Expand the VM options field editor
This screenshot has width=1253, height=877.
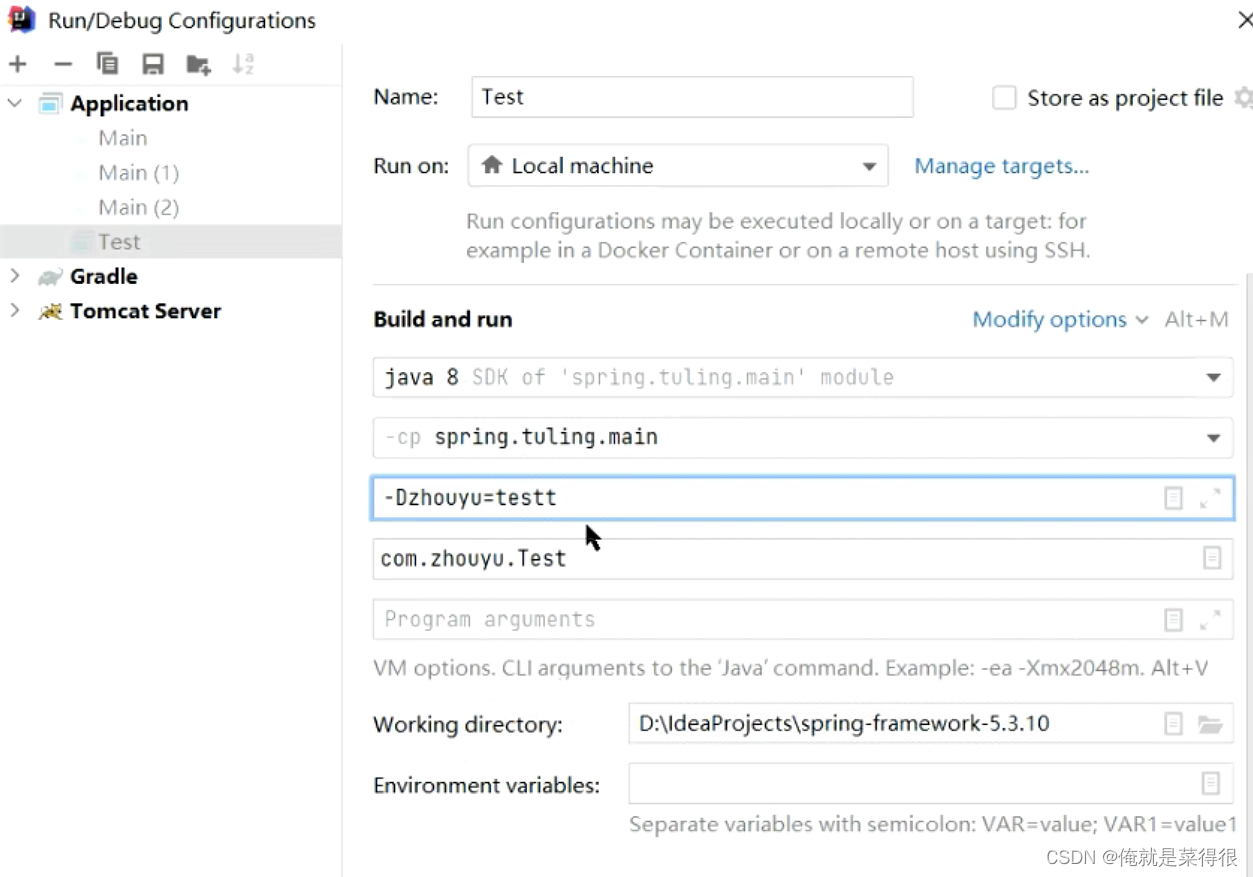tap(1210, 498)
